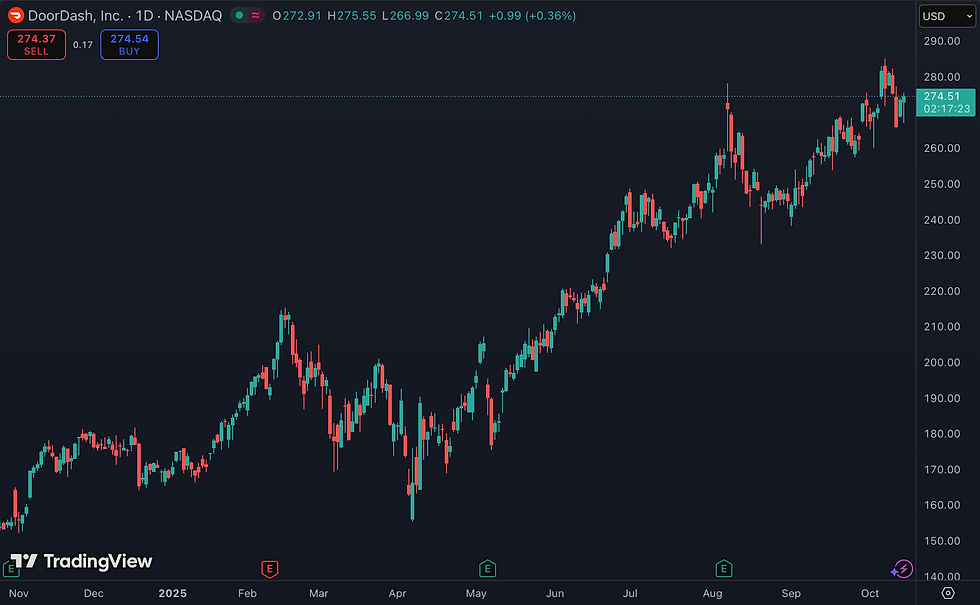Click the close value C274.51

pyautogui.click(x=459, y=16)
